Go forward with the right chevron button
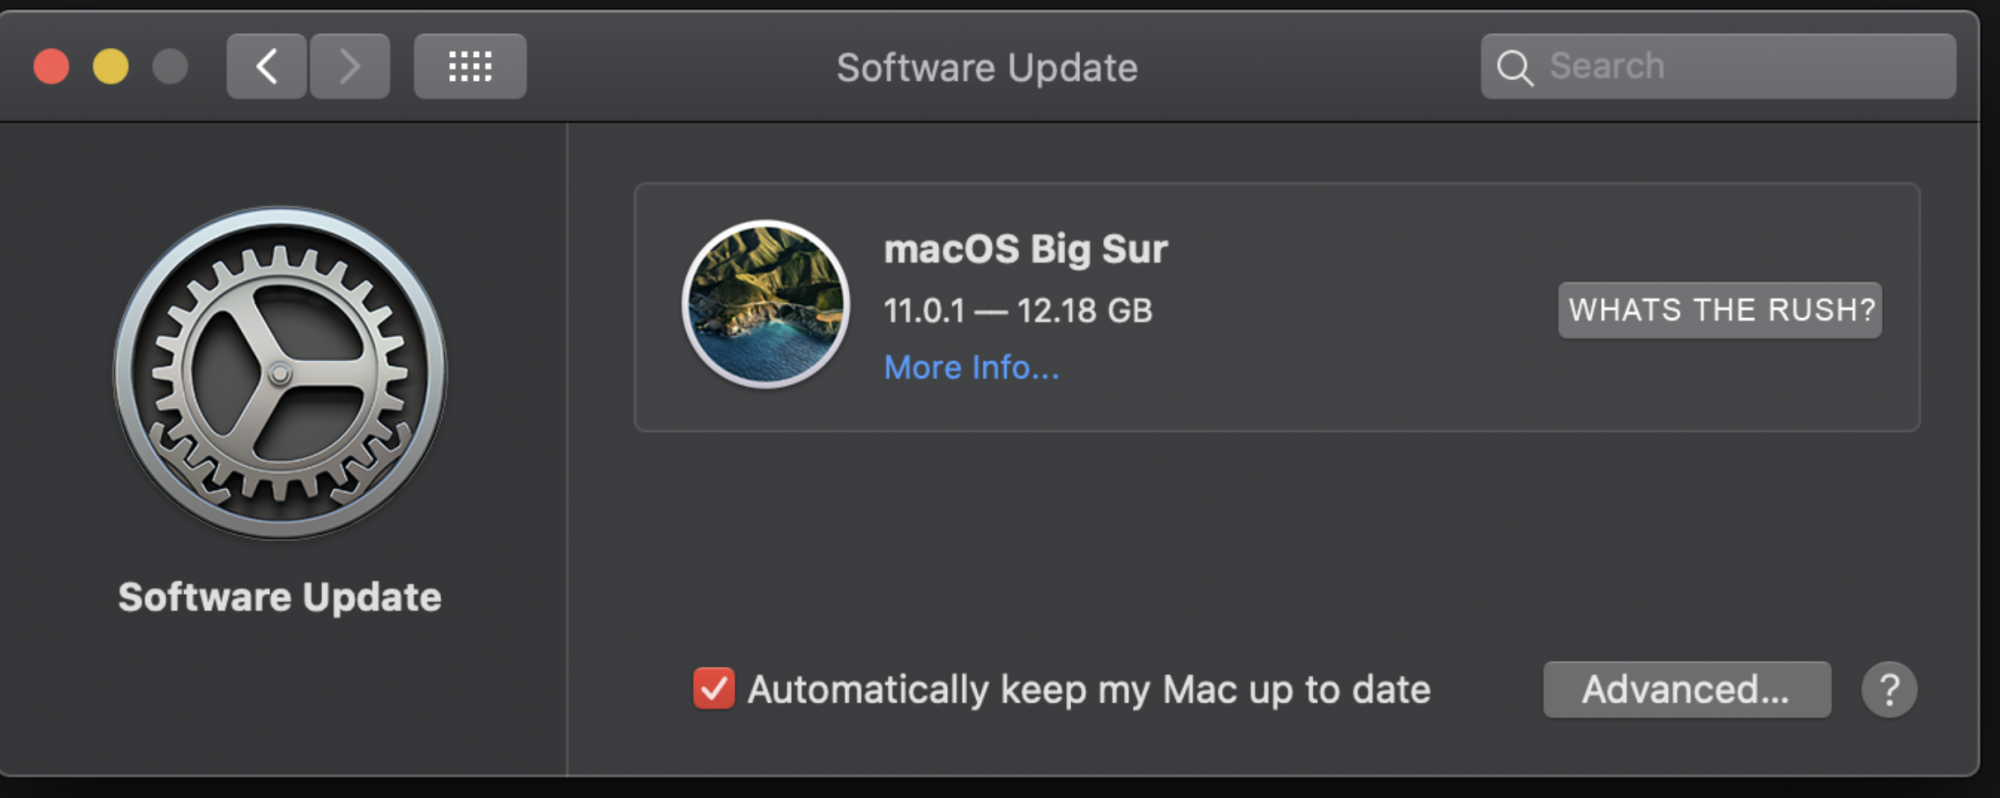2000x798 pixels. [x=349, y=67]
